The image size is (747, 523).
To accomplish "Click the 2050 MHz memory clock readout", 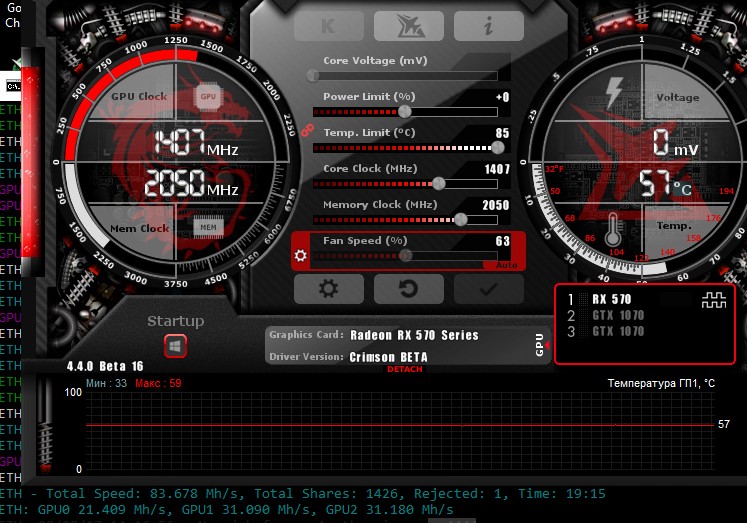I will tap(192, 183).
